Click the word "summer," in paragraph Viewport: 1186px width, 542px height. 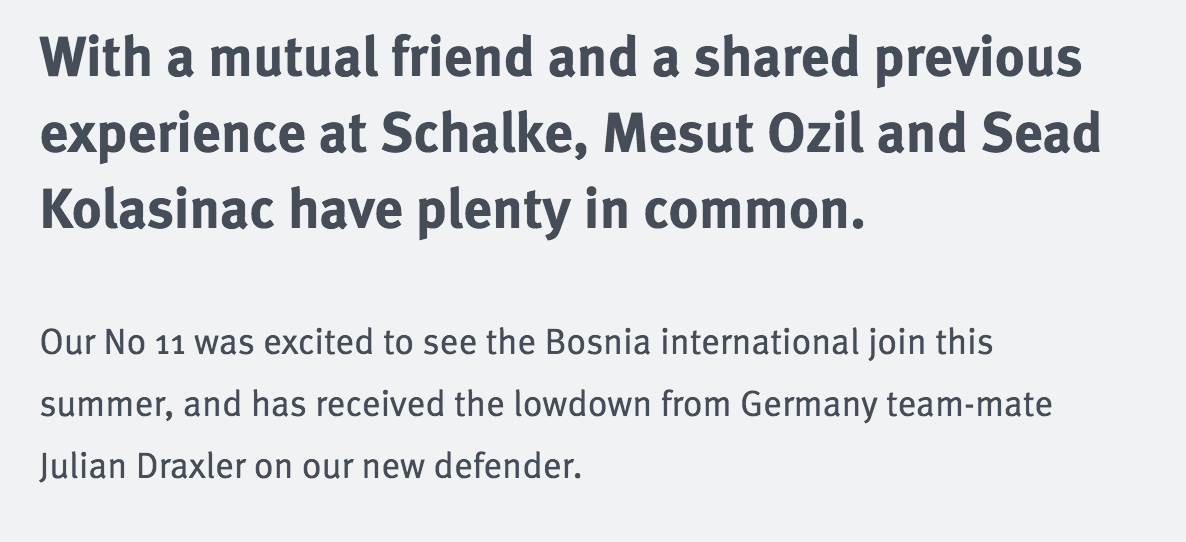point(107,406)
